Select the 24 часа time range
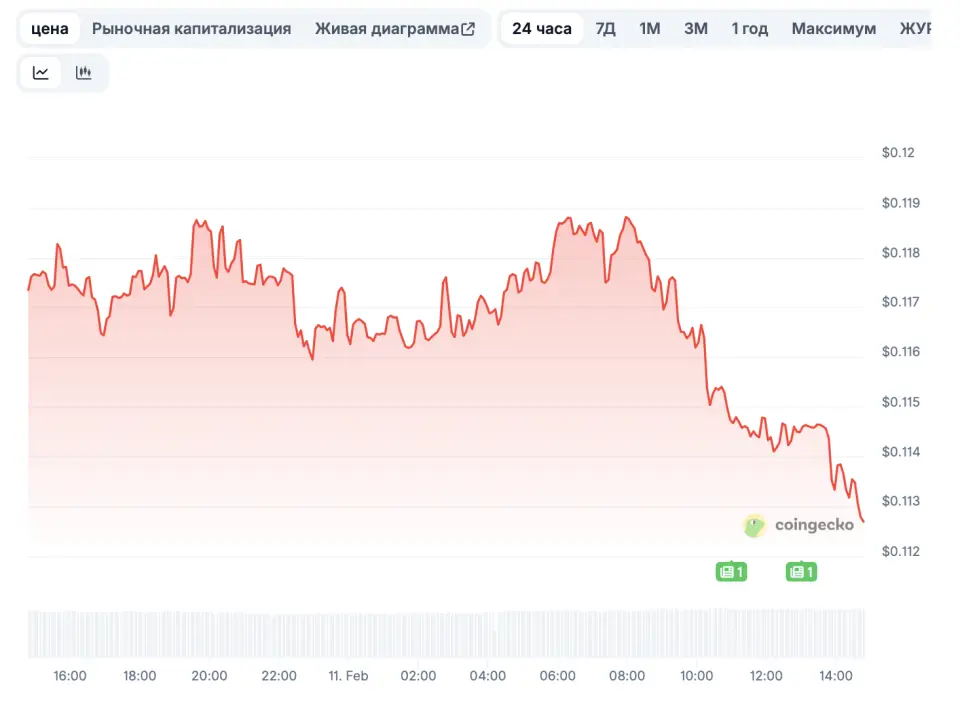The height and width of the screenshot is (706, 960). (542, 29)
